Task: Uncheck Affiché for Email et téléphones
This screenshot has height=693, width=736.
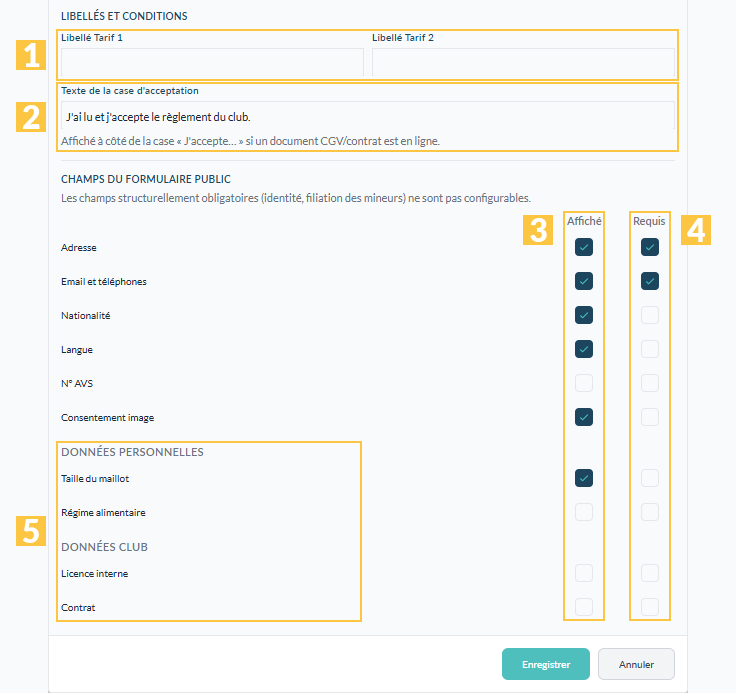Action: [583, 281]
